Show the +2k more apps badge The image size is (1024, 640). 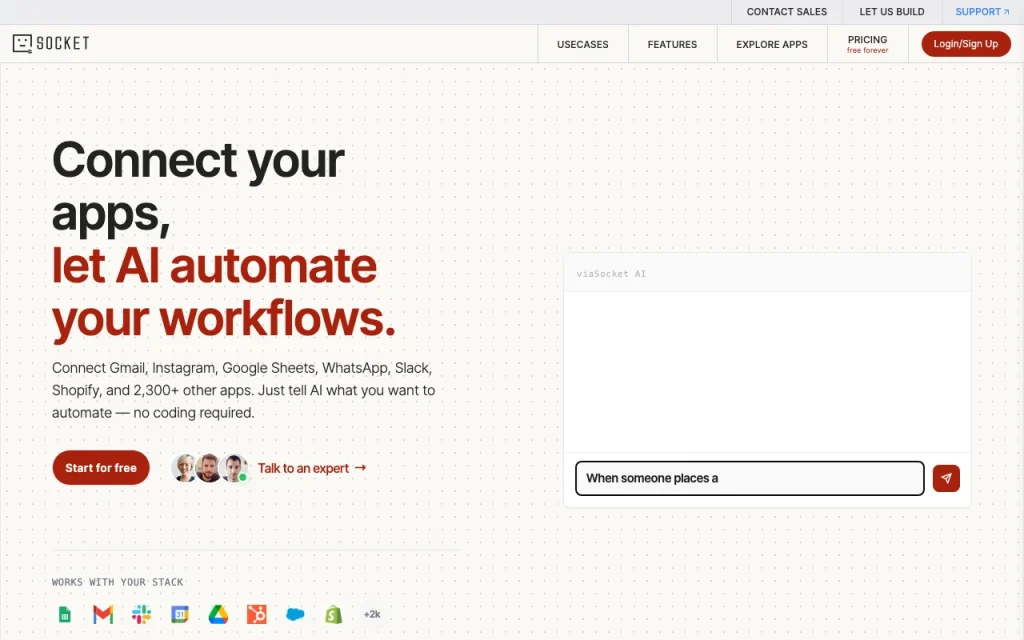click(x=372, y=615)
